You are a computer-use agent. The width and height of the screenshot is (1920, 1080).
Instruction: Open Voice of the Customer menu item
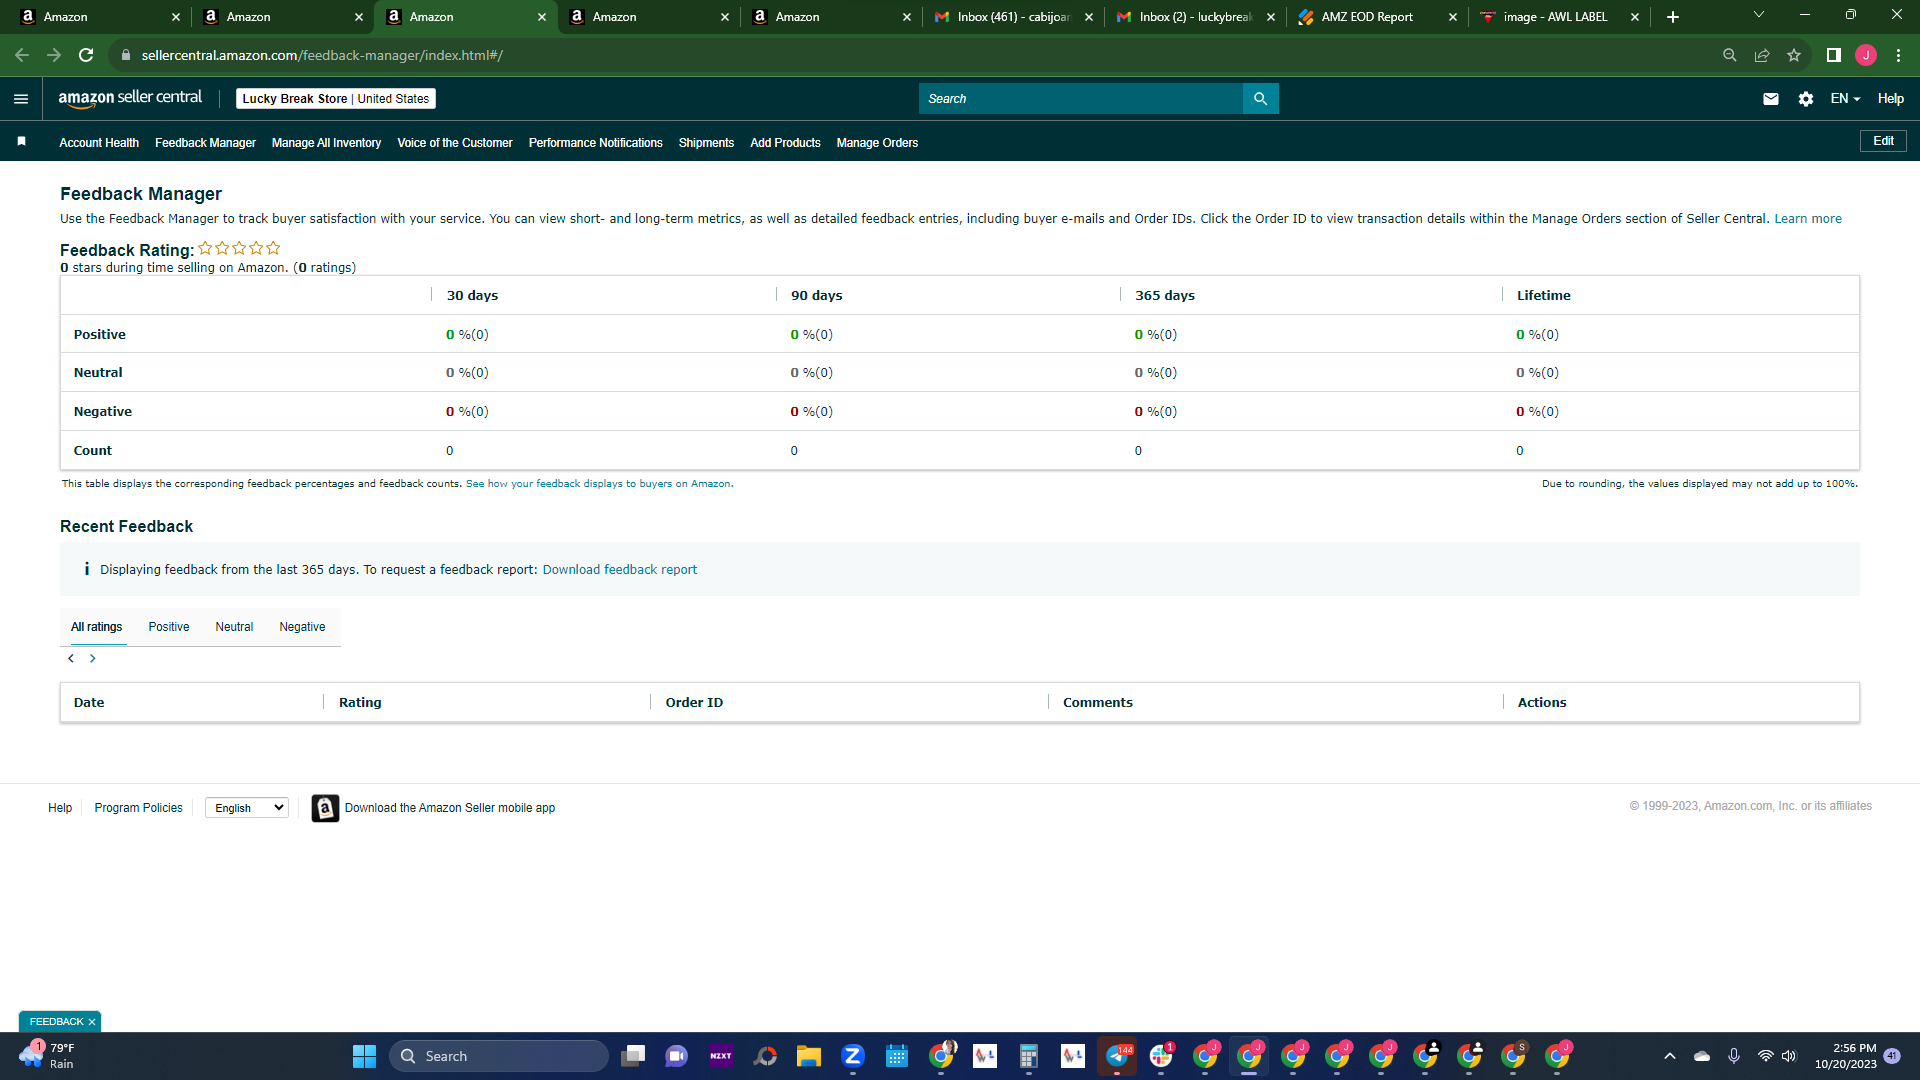[x=455, y=143]
